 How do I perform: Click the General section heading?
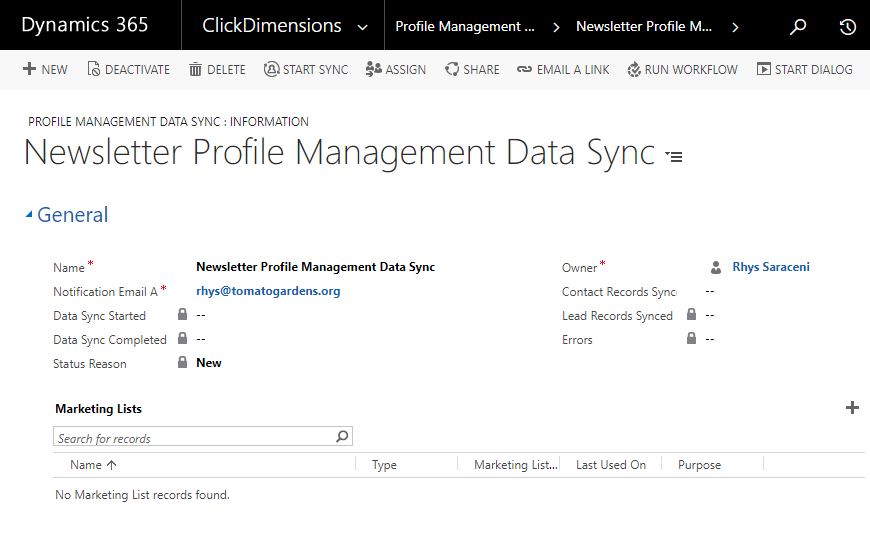click(73, 215)
